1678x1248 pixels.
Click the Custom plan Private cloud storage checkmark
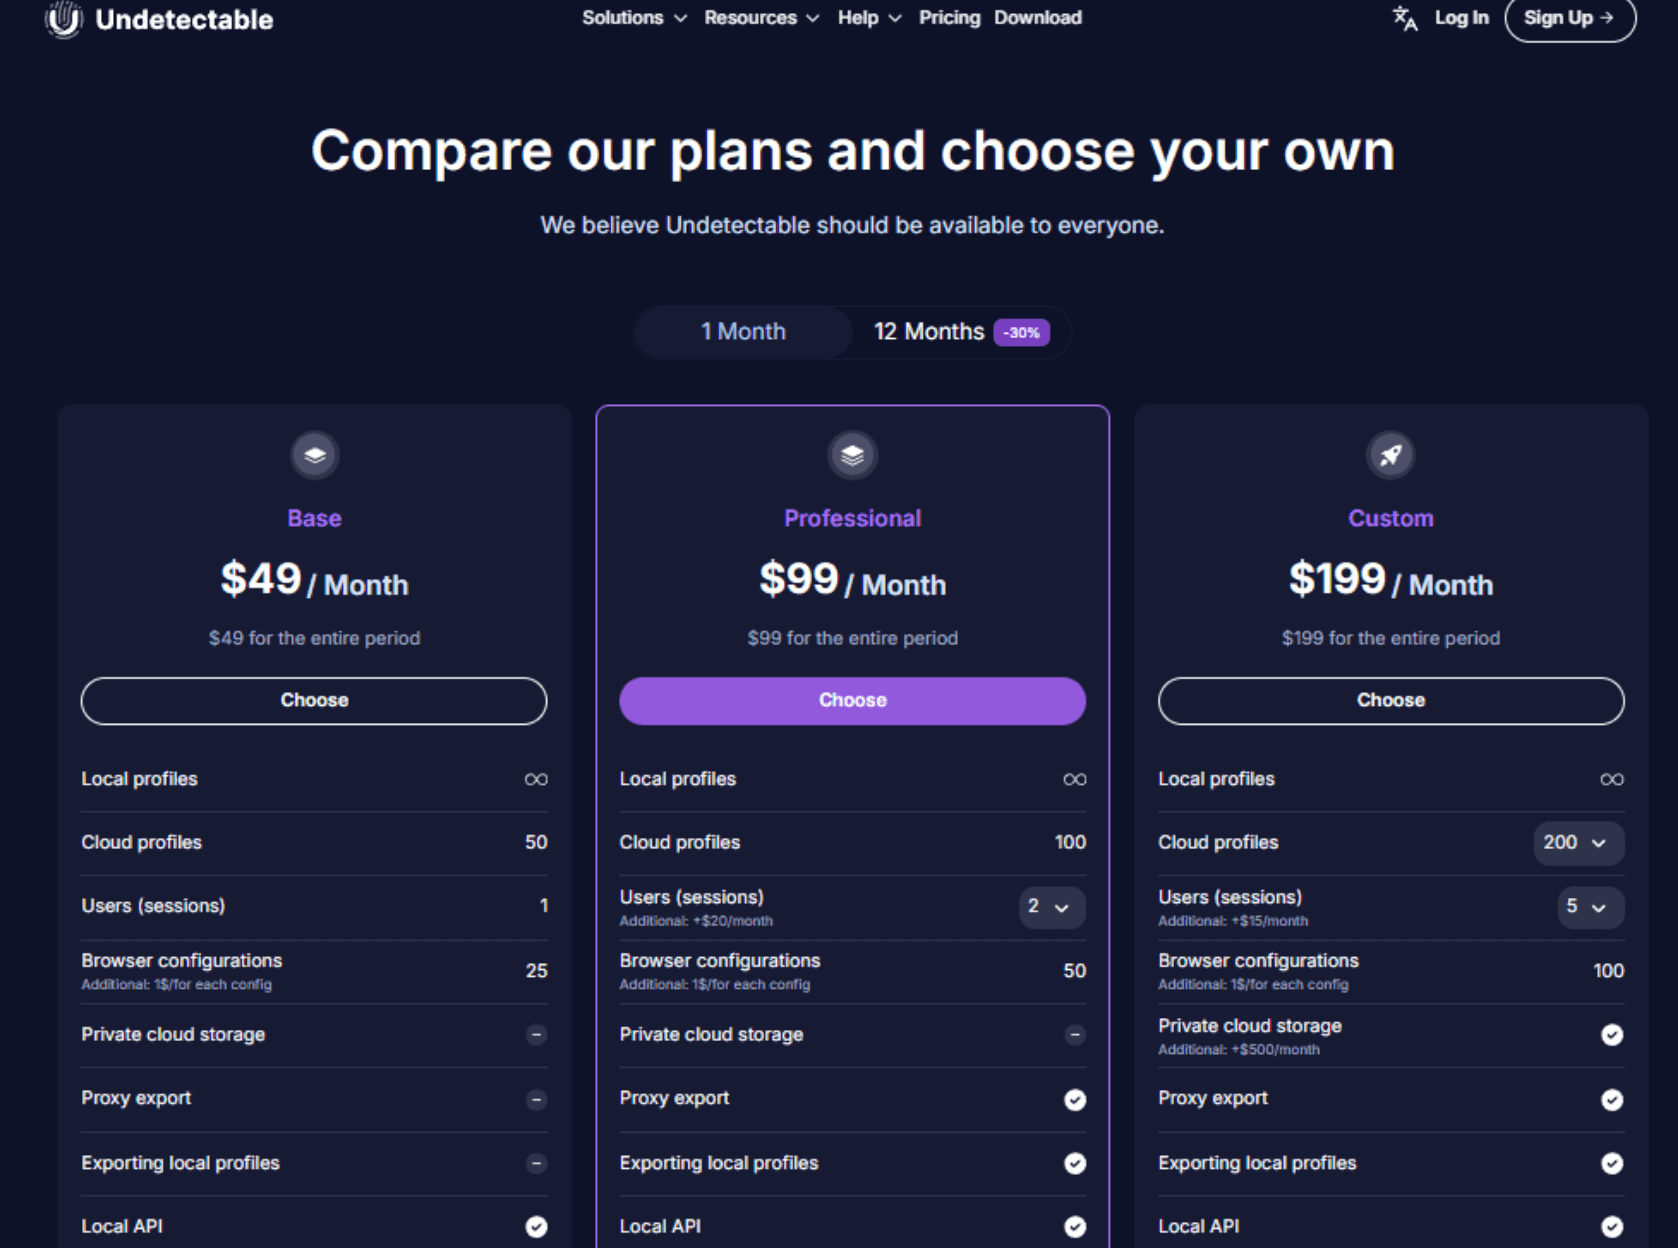click(x=1611, y=1035)
